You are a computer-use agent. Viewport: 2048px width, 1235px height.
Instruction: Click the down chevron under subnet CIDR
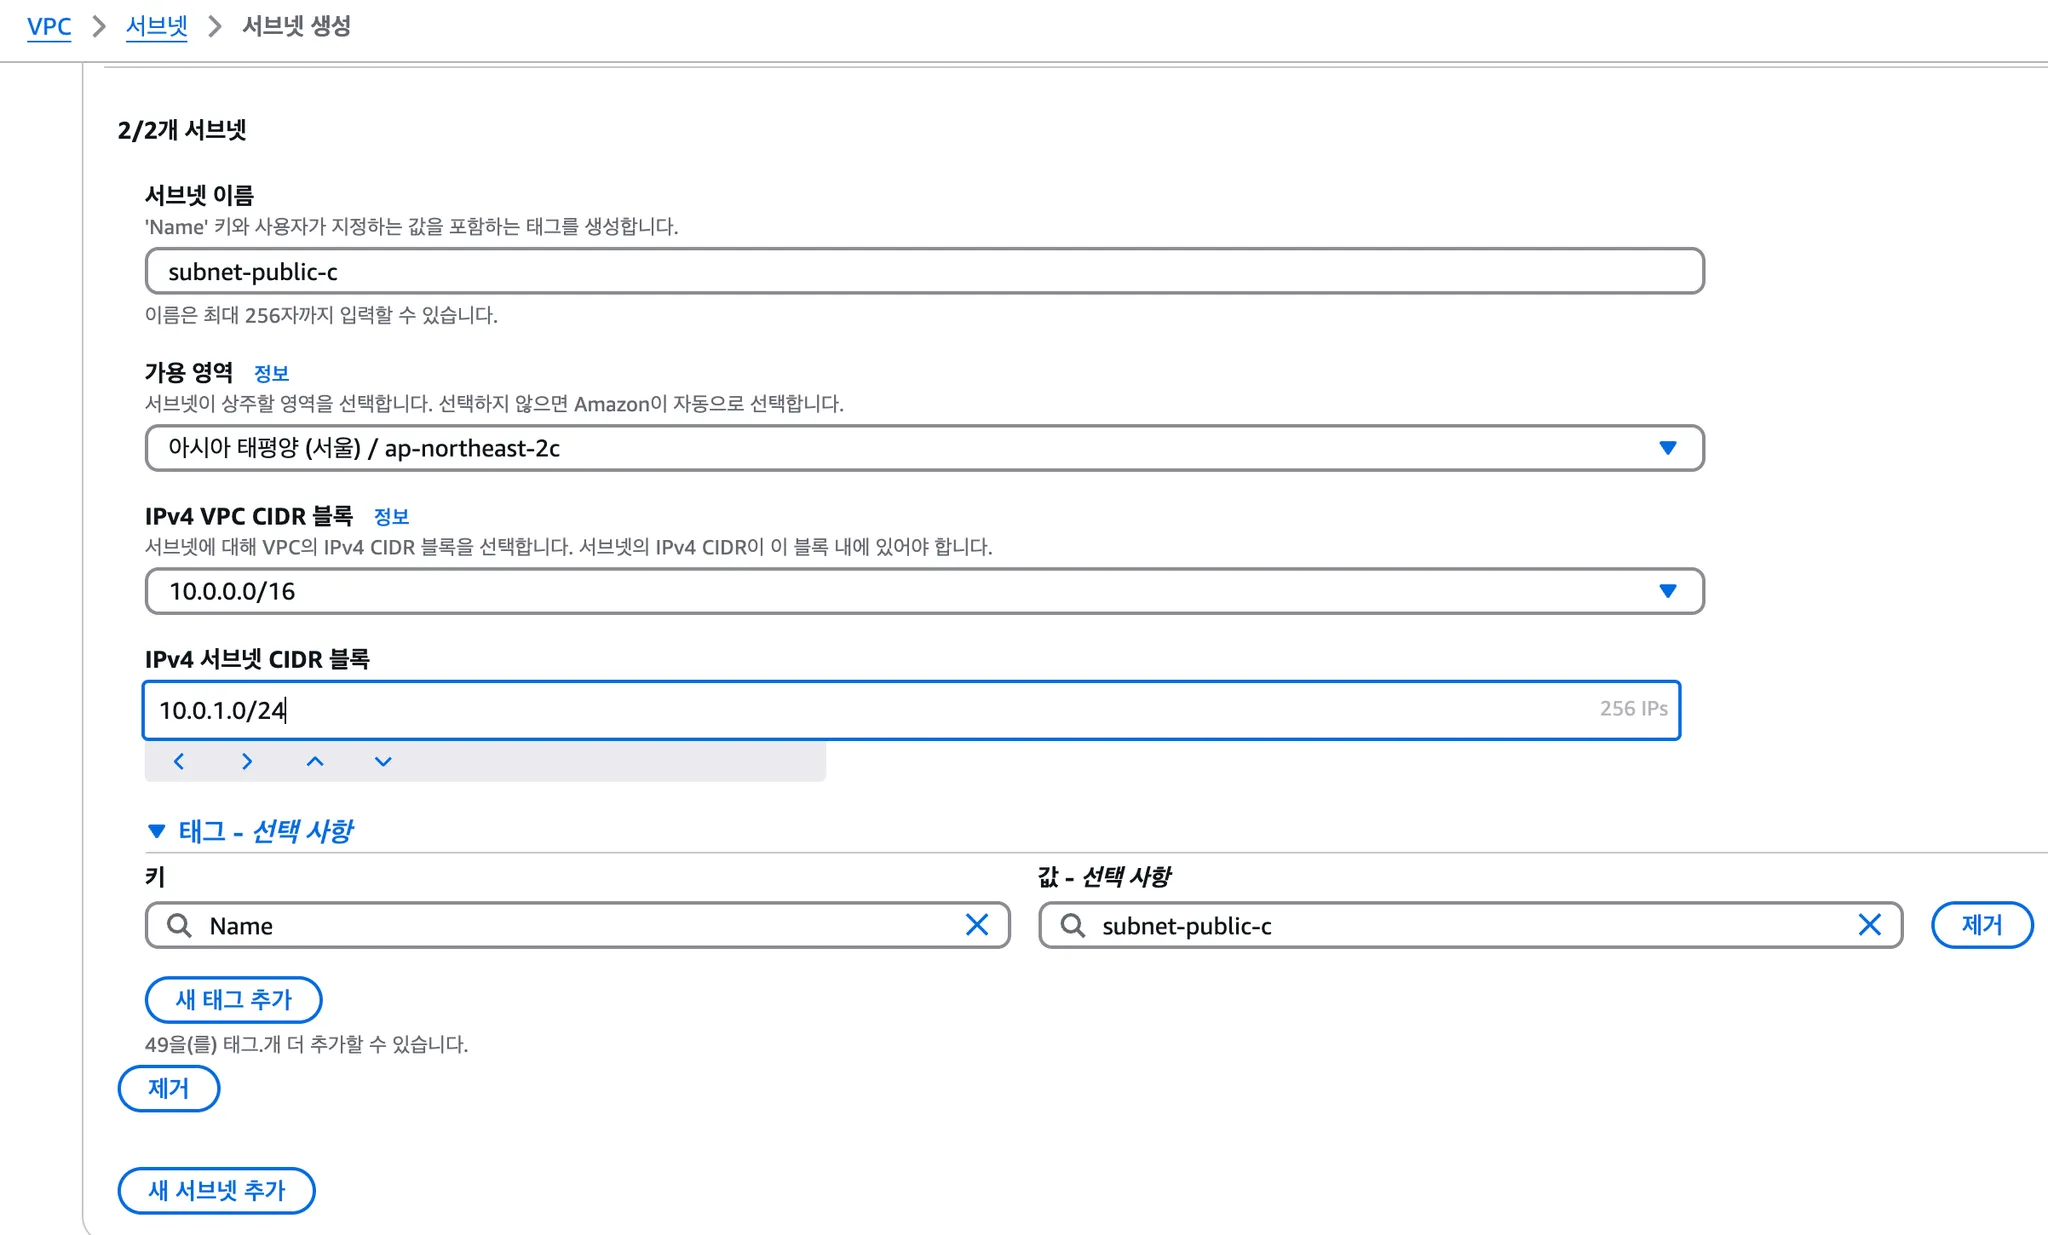pyautogui.click(x=383, y=761)
